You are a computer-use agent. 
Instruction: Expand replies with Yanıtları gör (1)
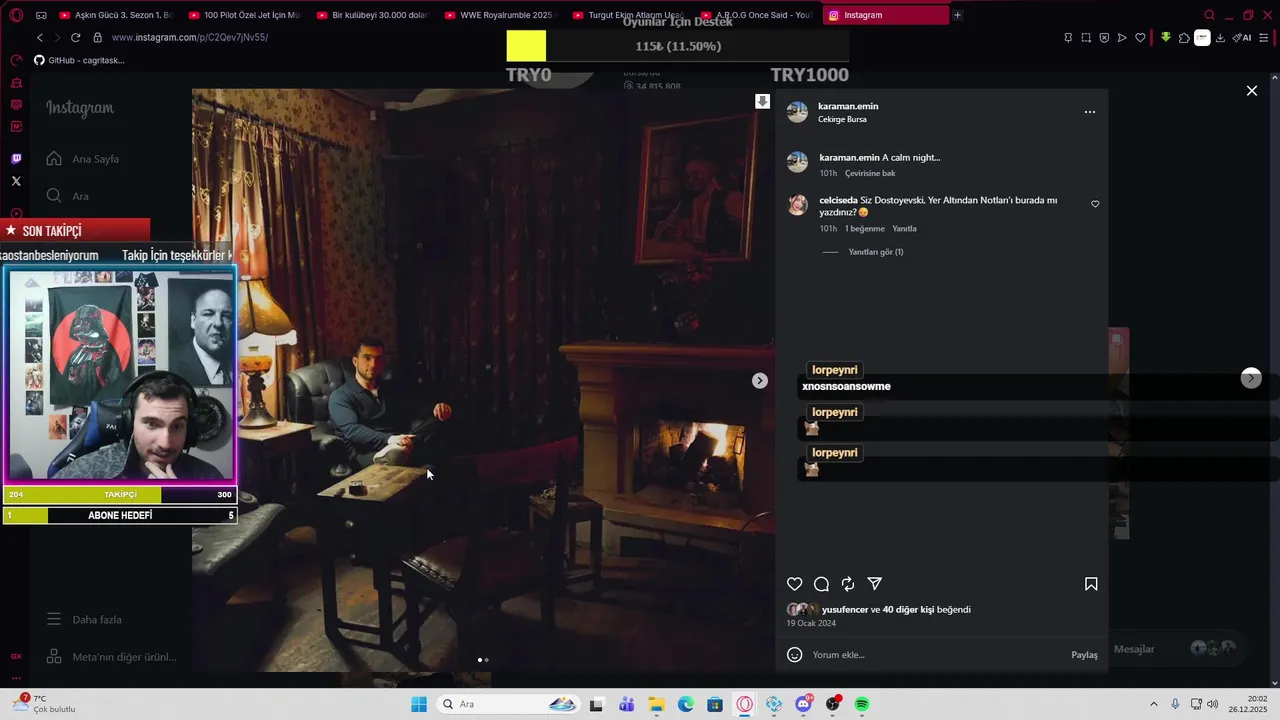click(x=876, y=252)
